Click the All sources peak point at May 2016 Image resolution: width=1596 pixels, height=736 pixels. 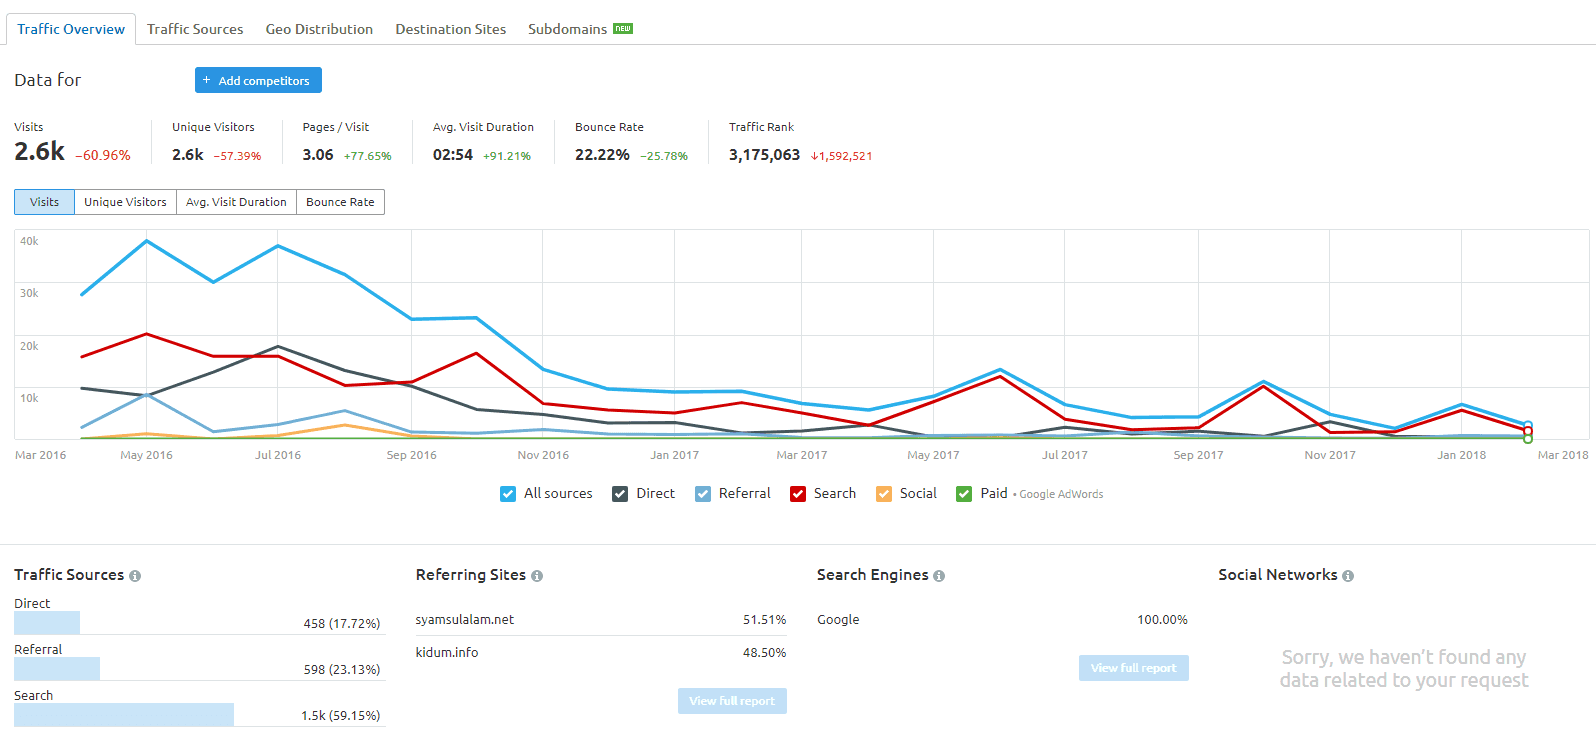(147, 241)
